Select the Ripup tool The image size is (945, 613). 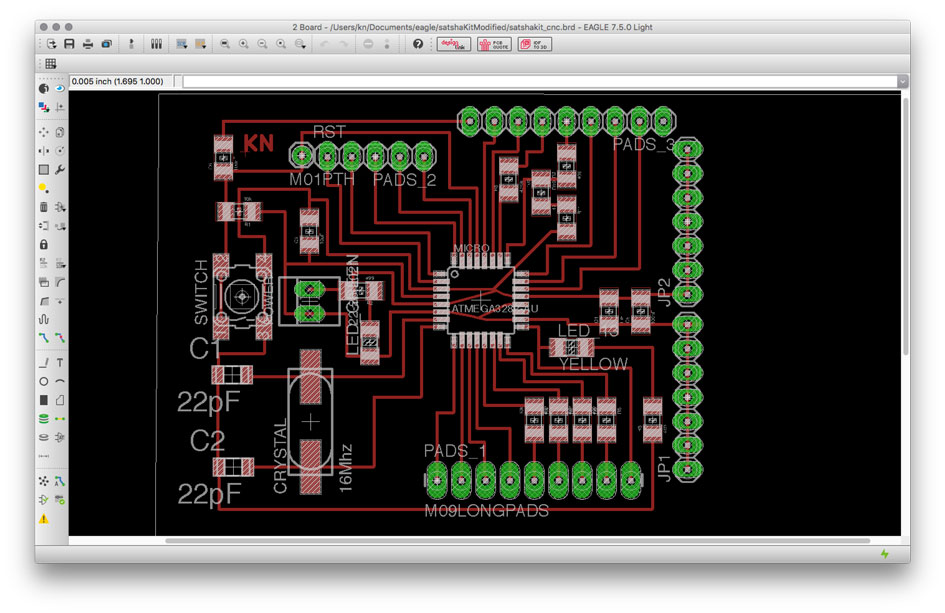click(x=60, y=338)
